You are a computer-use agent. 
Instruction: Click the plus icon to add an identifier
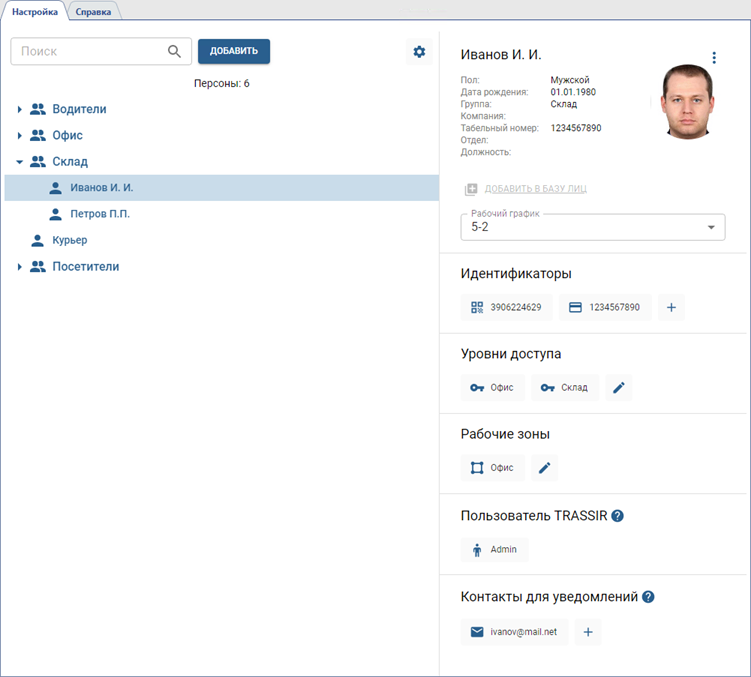(x=671, y=308)
